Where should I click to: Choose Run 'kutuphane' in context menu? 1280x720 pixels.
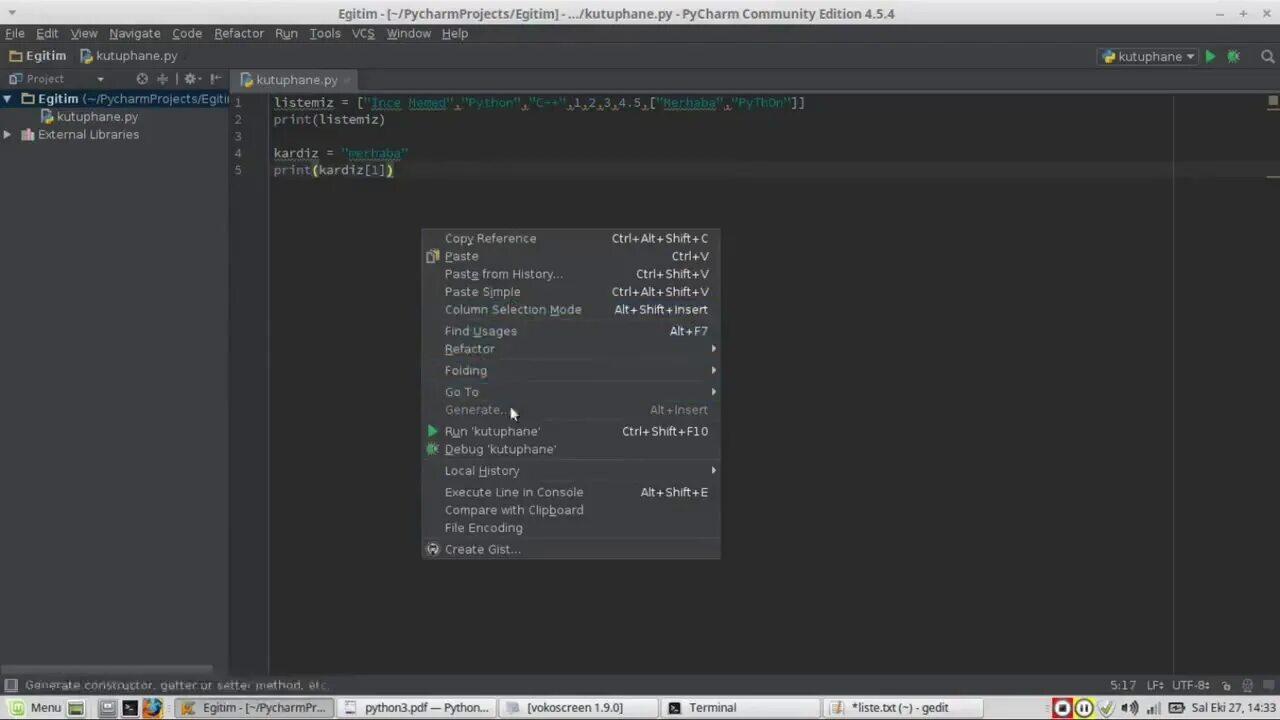[x=570, y=431]
